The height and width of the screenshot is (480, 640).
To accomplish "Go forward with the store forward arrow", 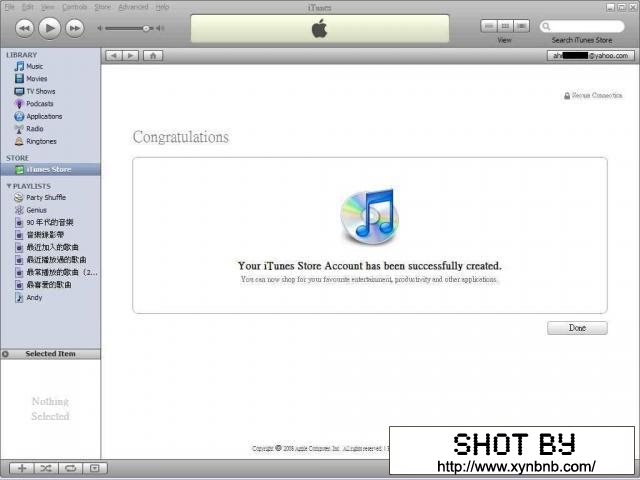I will 131,56.
